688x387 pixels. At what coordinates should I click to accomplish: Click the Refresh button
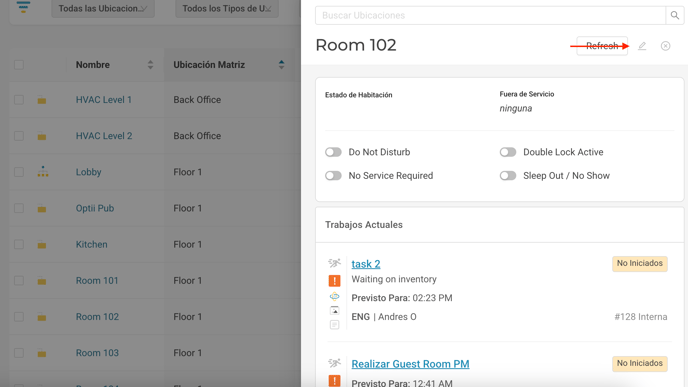pos(602,46)
